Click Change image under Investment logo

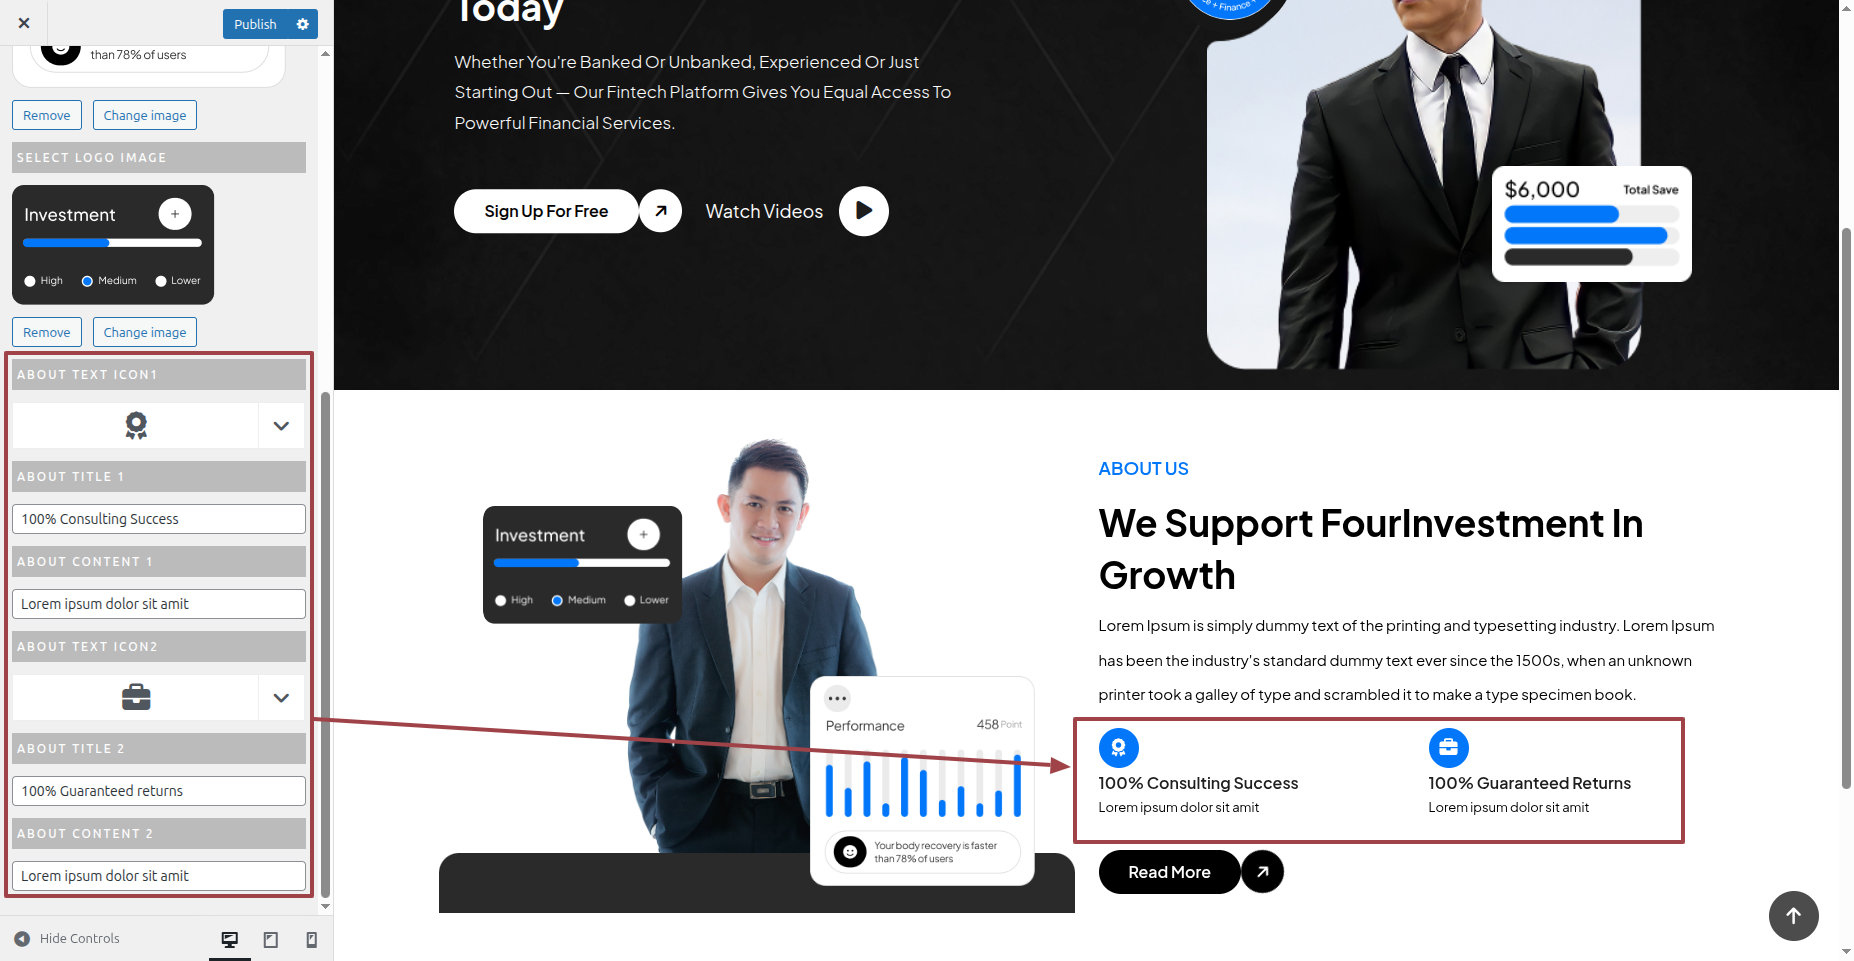coord(145,332)
